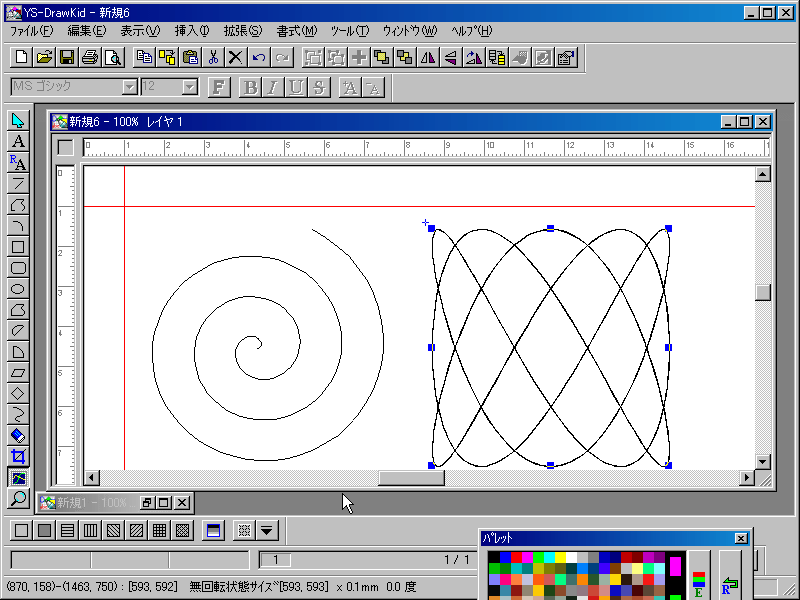Choose the vertical lines fill pattern
This screenshot has height=600, width=800.
click(x=90, y=530)
